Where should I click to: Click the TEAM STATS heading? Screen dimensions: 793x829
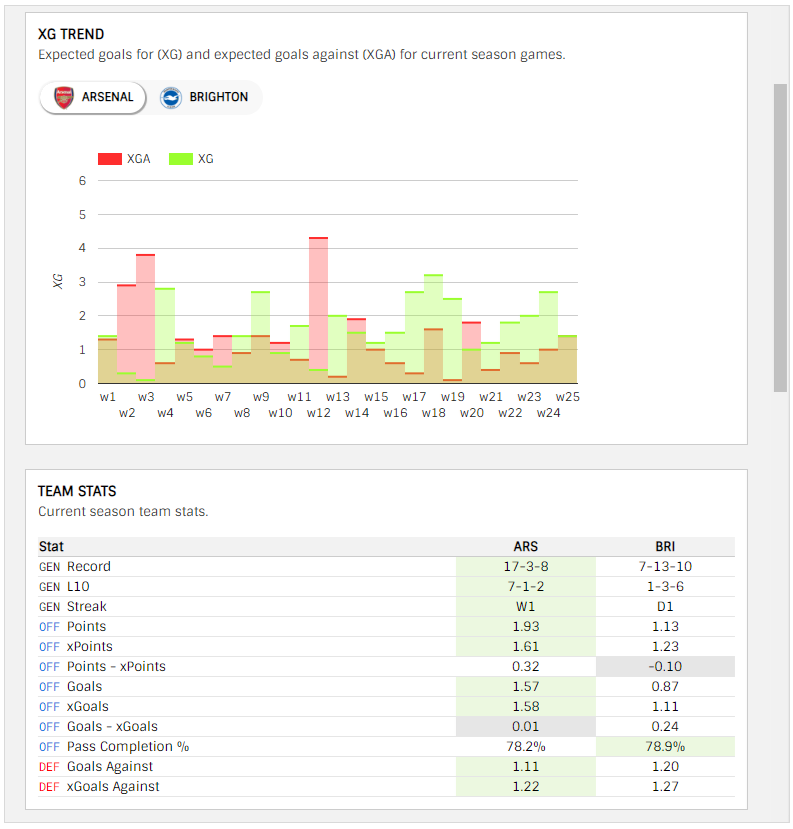[77, 491]
